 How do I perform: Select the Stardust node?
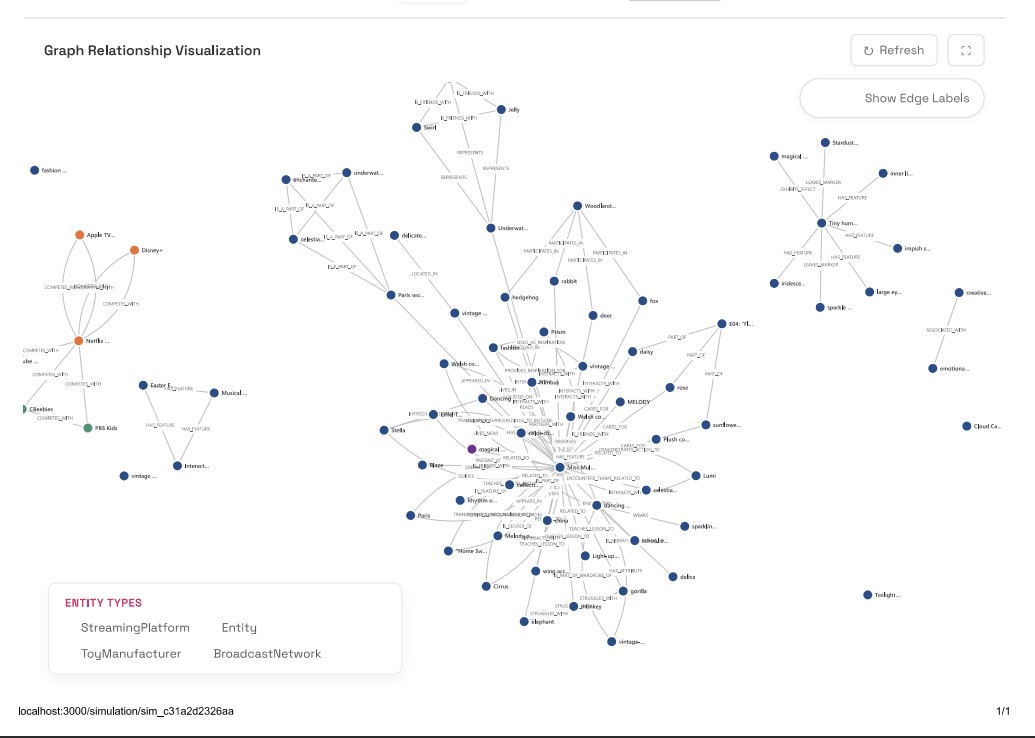[825, 143]
